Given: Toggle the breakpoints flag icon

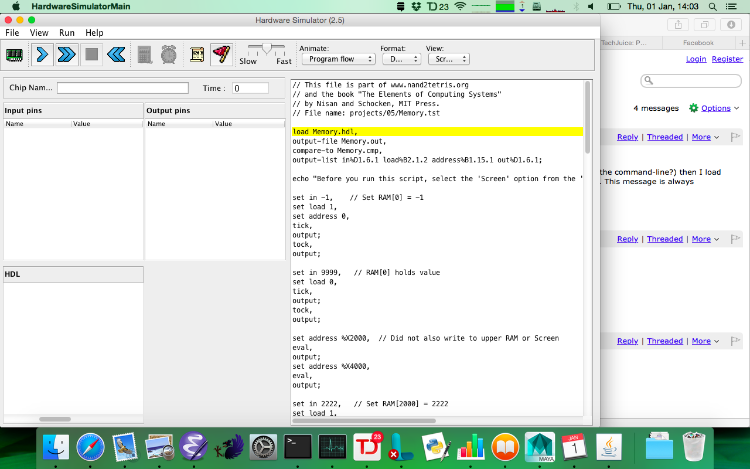Looking at the screenshot, I should [222, 54].
